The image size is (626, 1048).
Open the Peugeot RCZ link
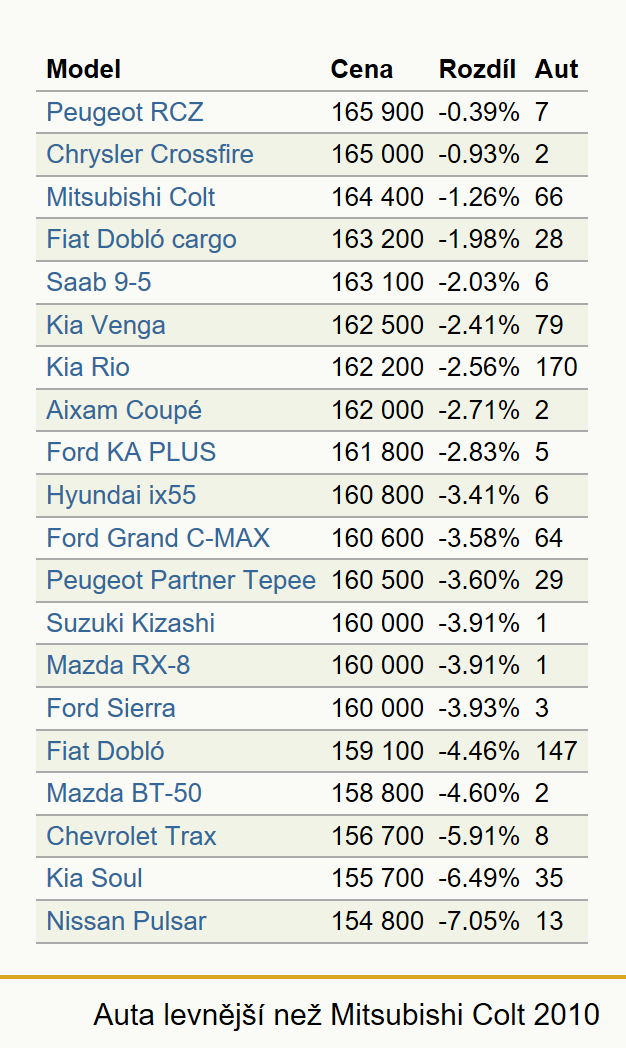(x=125, y=112)
